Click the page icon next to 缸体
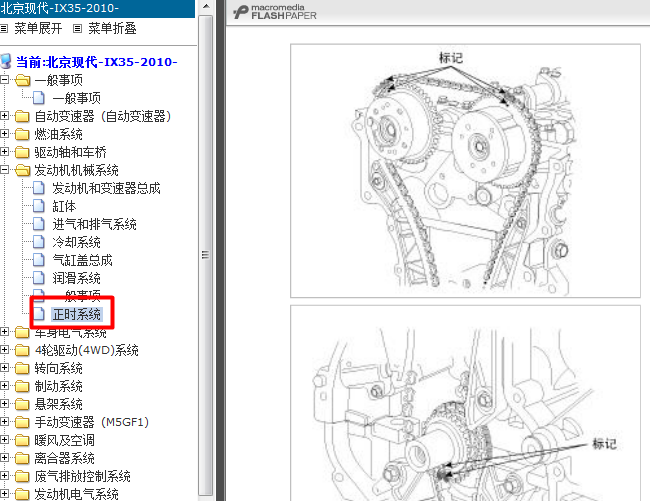This screenshot has height=501, width=650. [x=39, y=206]
